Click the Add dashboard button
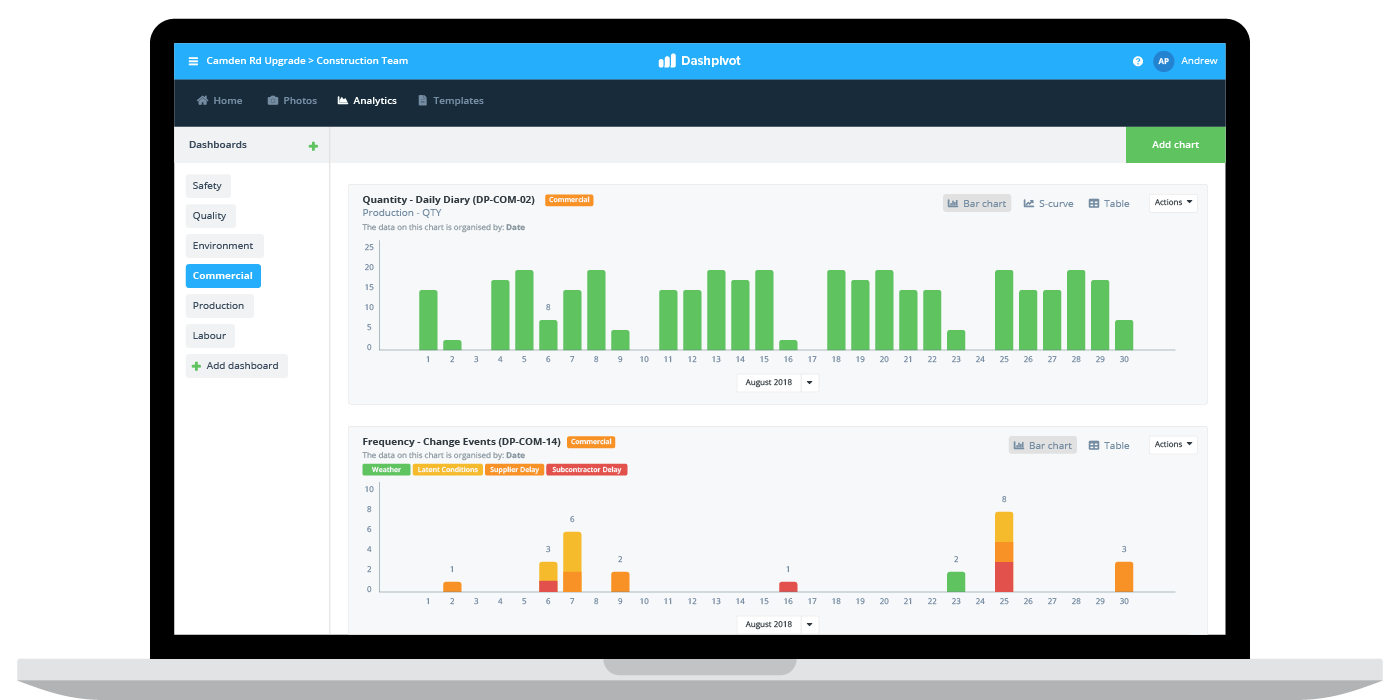1400x700 pixels. click(x=236, y=366)
